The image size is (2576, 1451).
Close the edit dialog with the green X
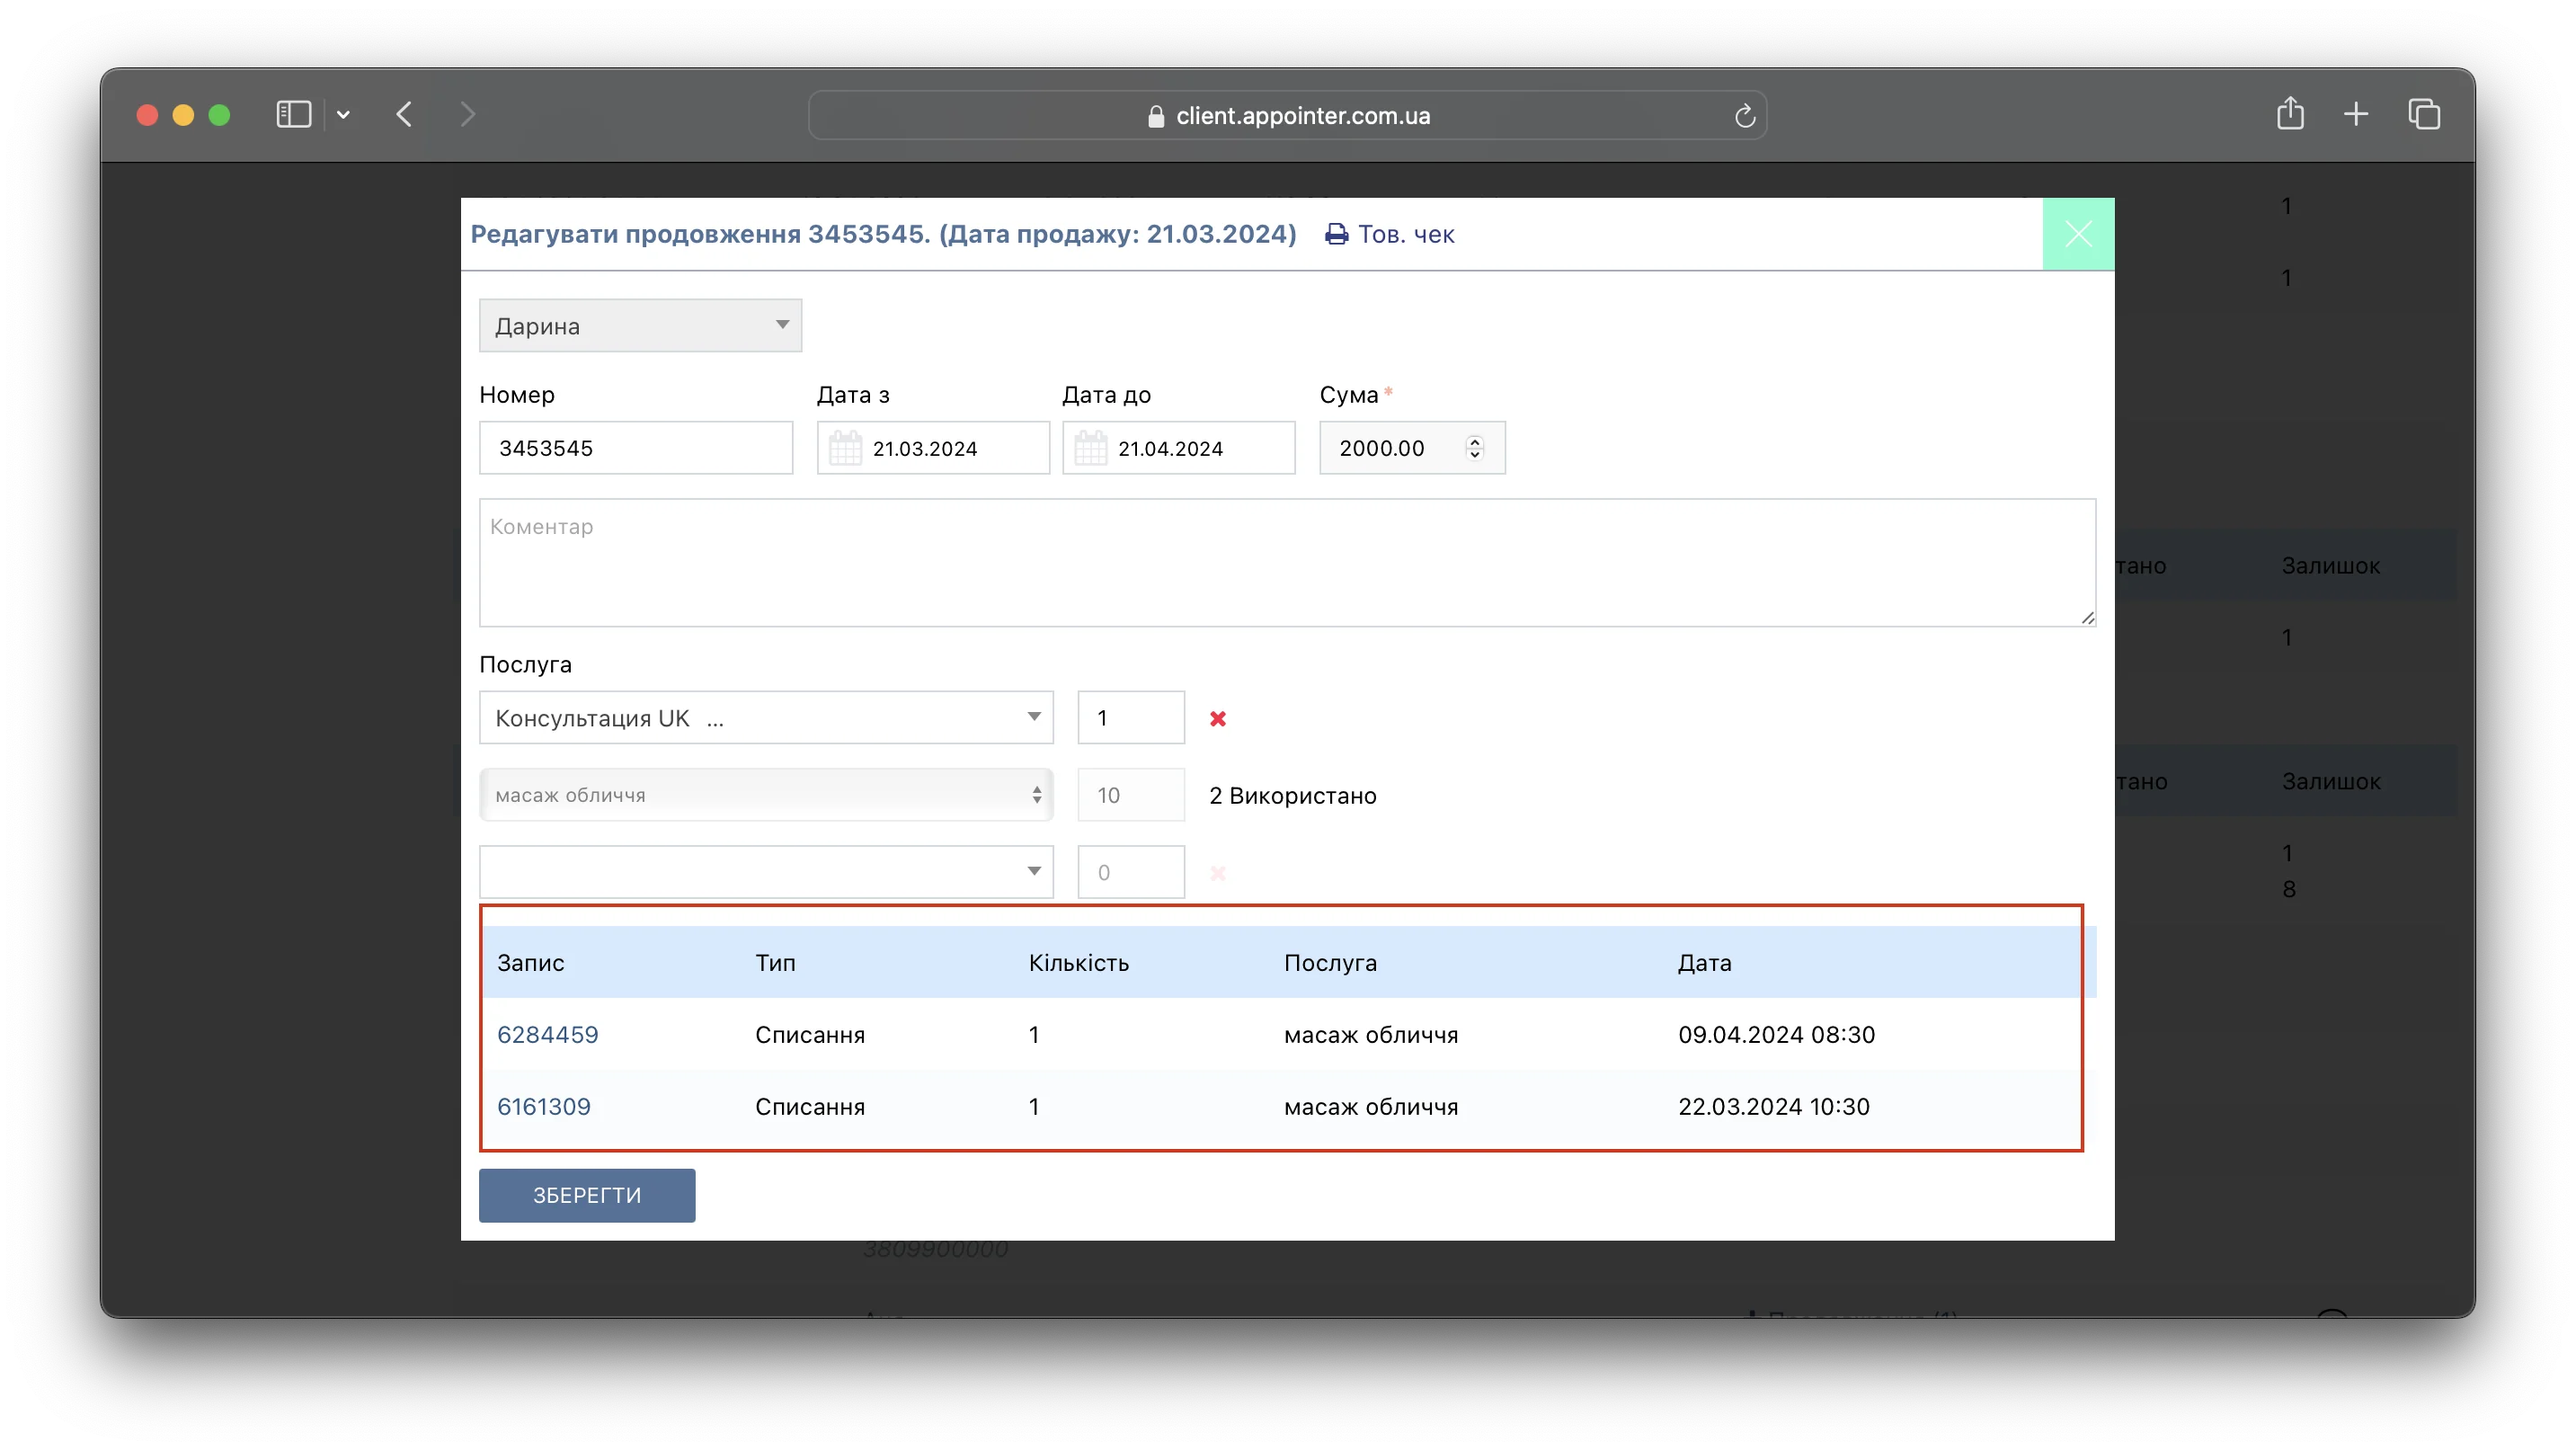(2078, 234)
